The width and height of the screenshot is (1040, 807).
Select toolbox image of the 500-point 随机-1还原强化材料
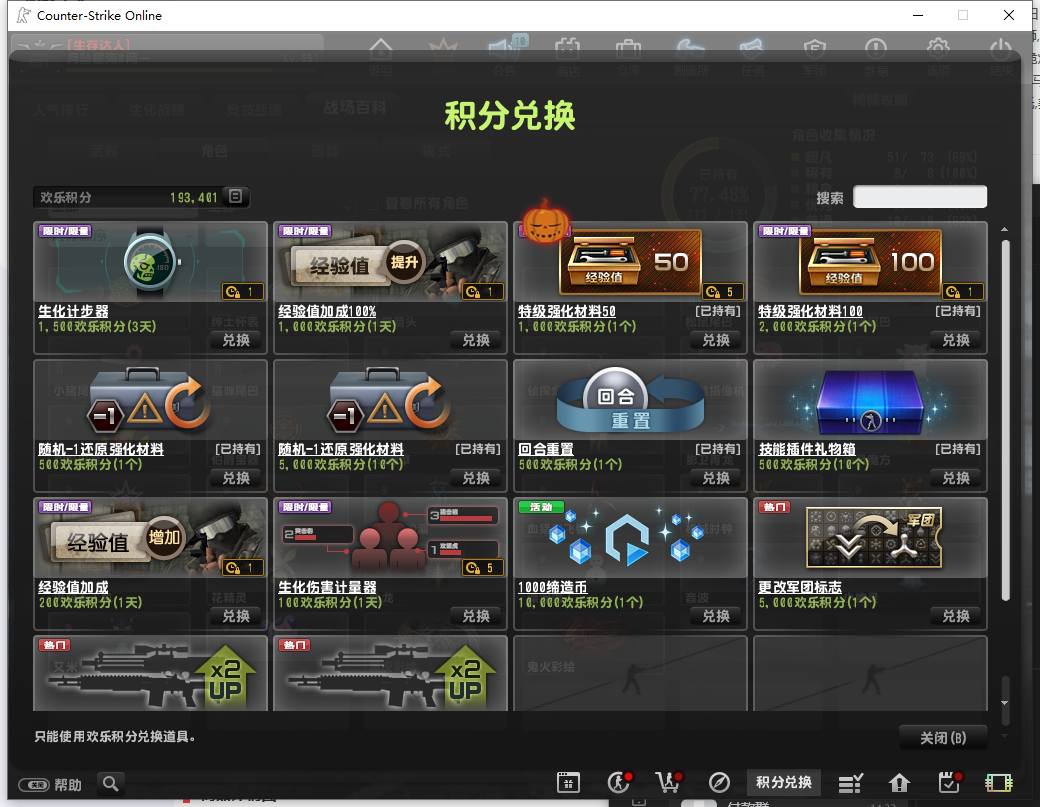[x=151, y=400]
